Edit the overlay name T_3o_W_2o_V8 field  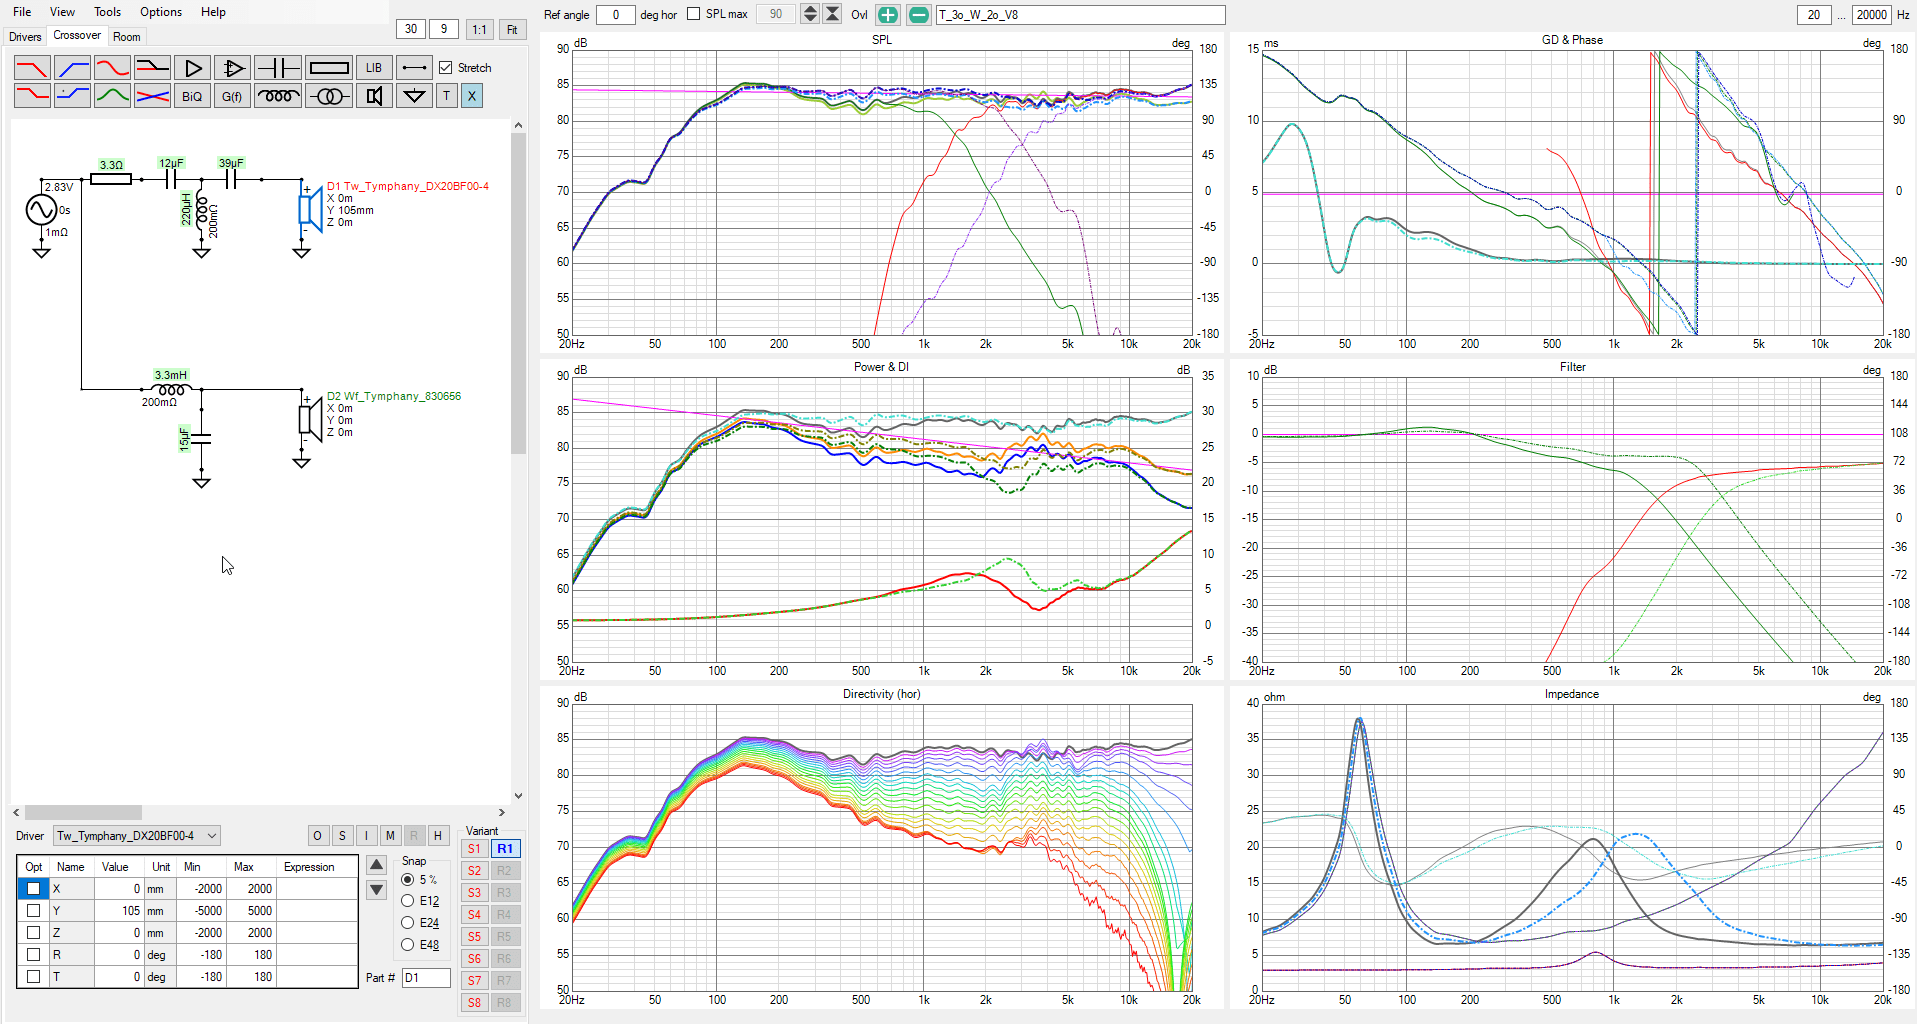point(1080,15)
